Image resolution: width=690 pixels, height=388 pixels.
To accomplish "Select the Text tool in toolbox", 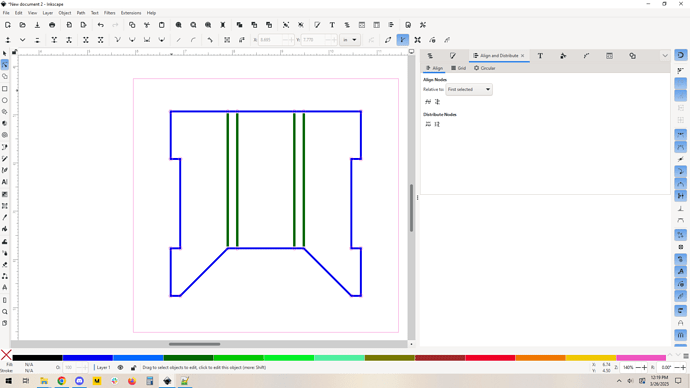I will coord(5,182).
